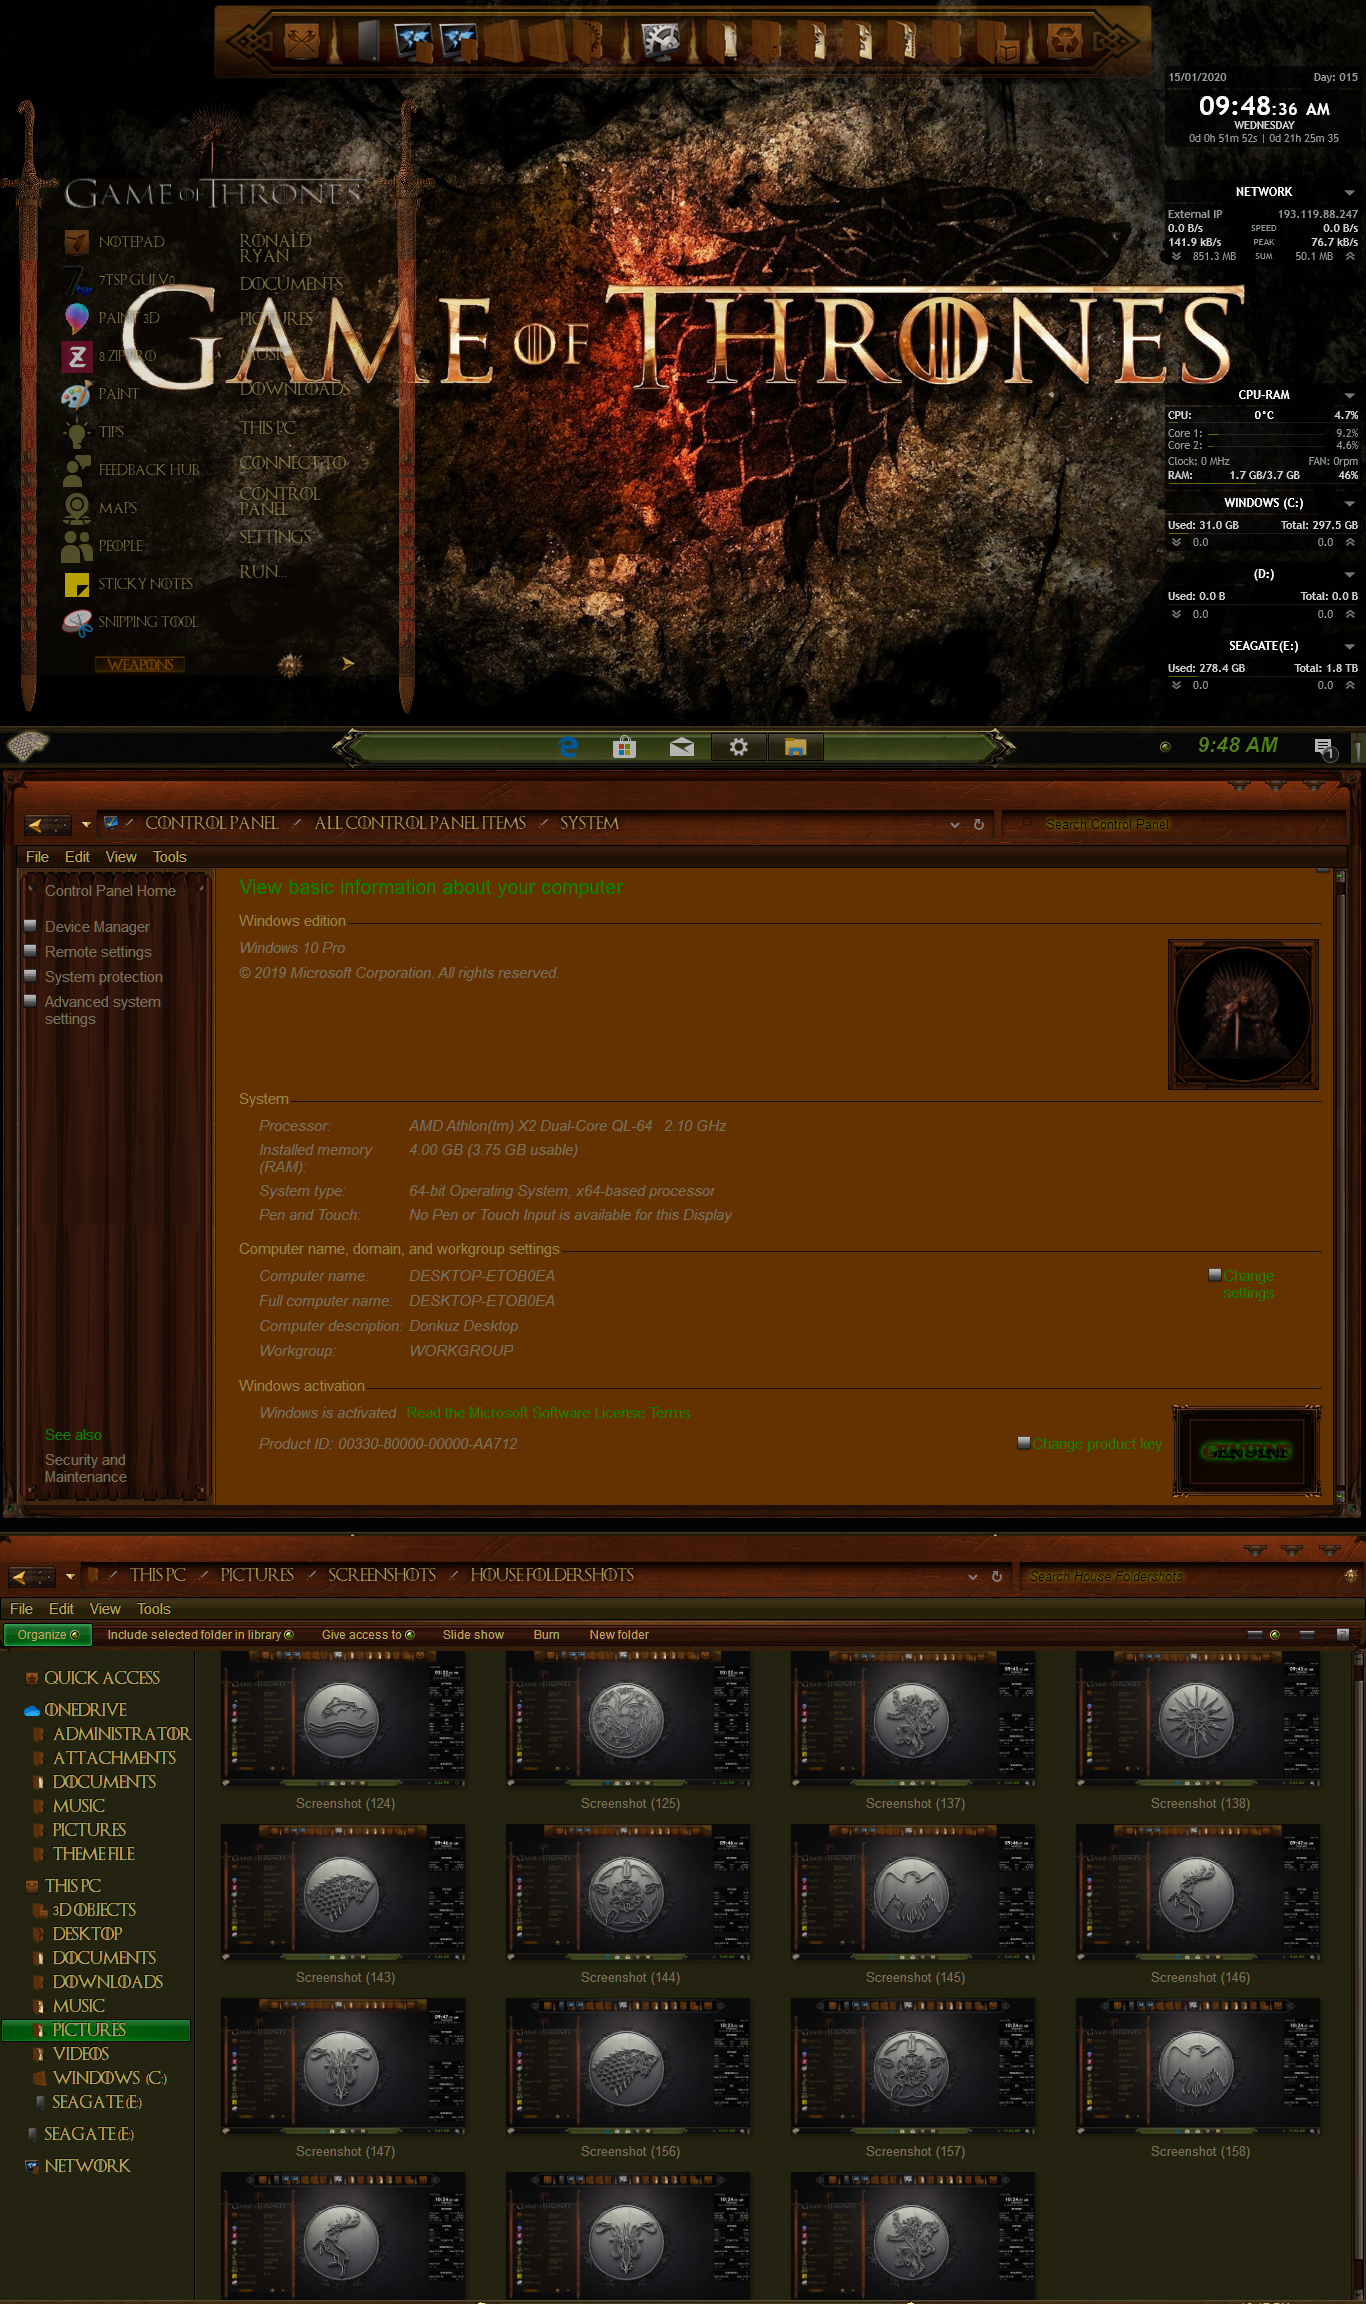The image size is (1366, 2304).
Task: Open Edit menu in House Foldershots window
Action: (x=61, y=1609)
